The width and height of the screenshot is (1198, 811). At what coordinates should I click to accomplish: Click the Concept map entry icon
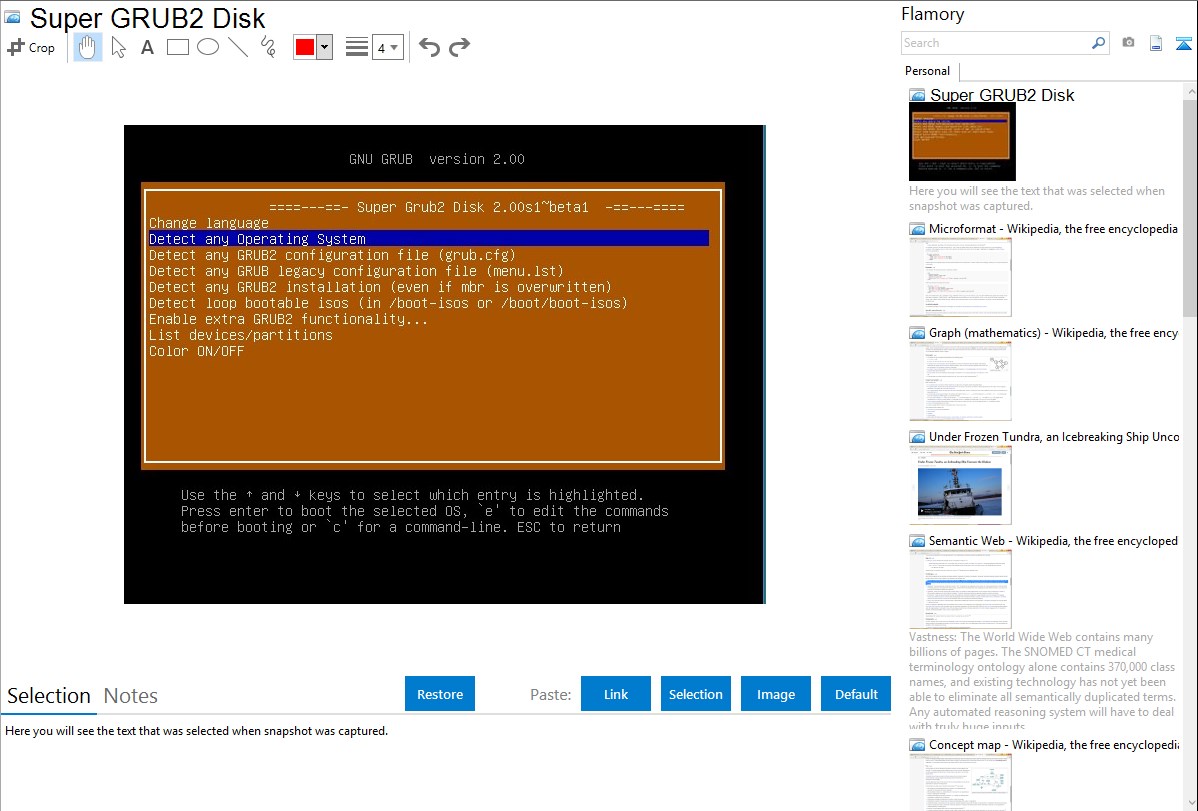(917, 745)
